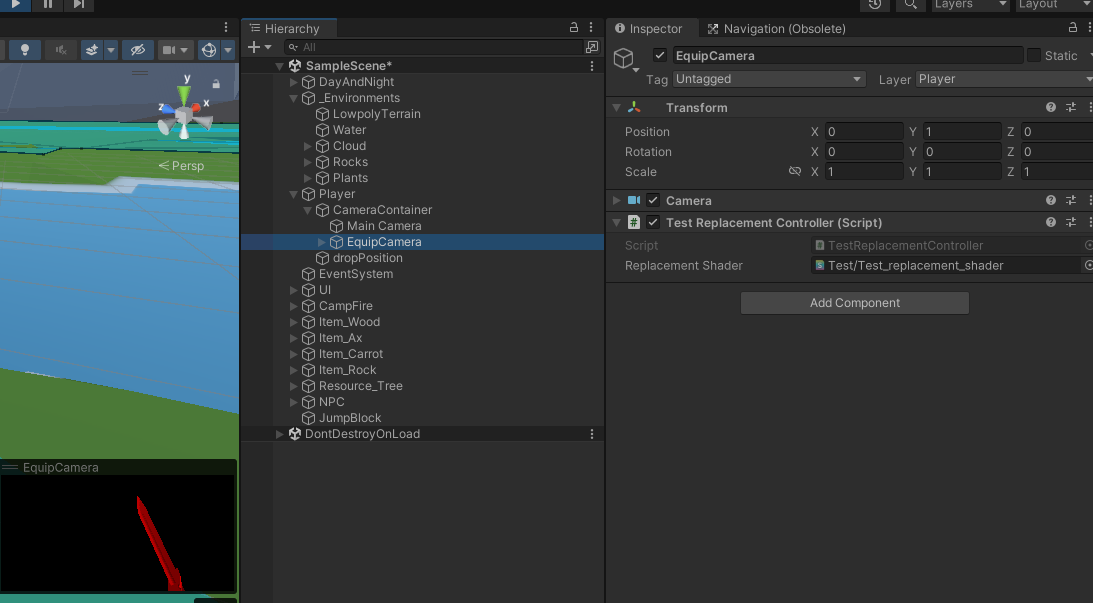Toggle hidden objects visibility eye icon
1093x603 pixels.
click(x=137, y=49)
